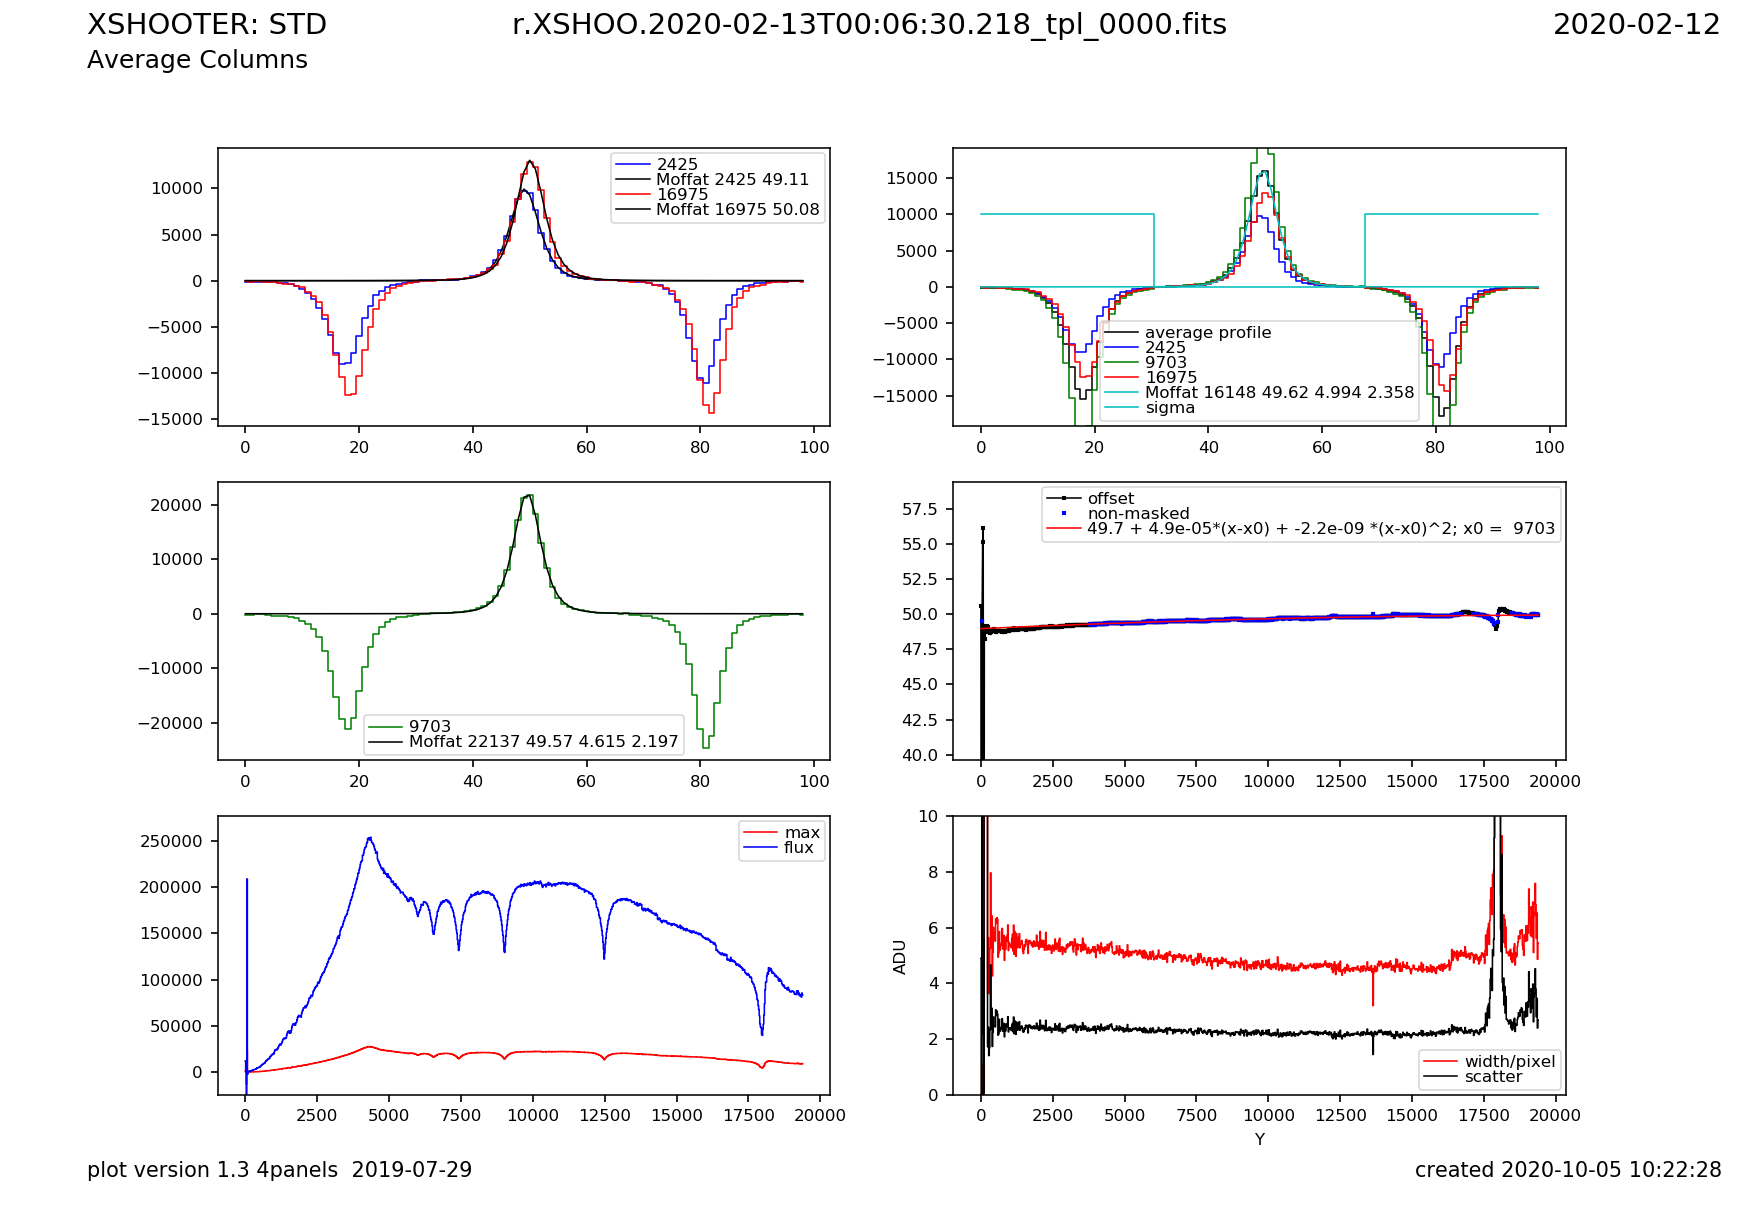
Task: Click the "Average Columns" subtitle
Action: (197, 60)
